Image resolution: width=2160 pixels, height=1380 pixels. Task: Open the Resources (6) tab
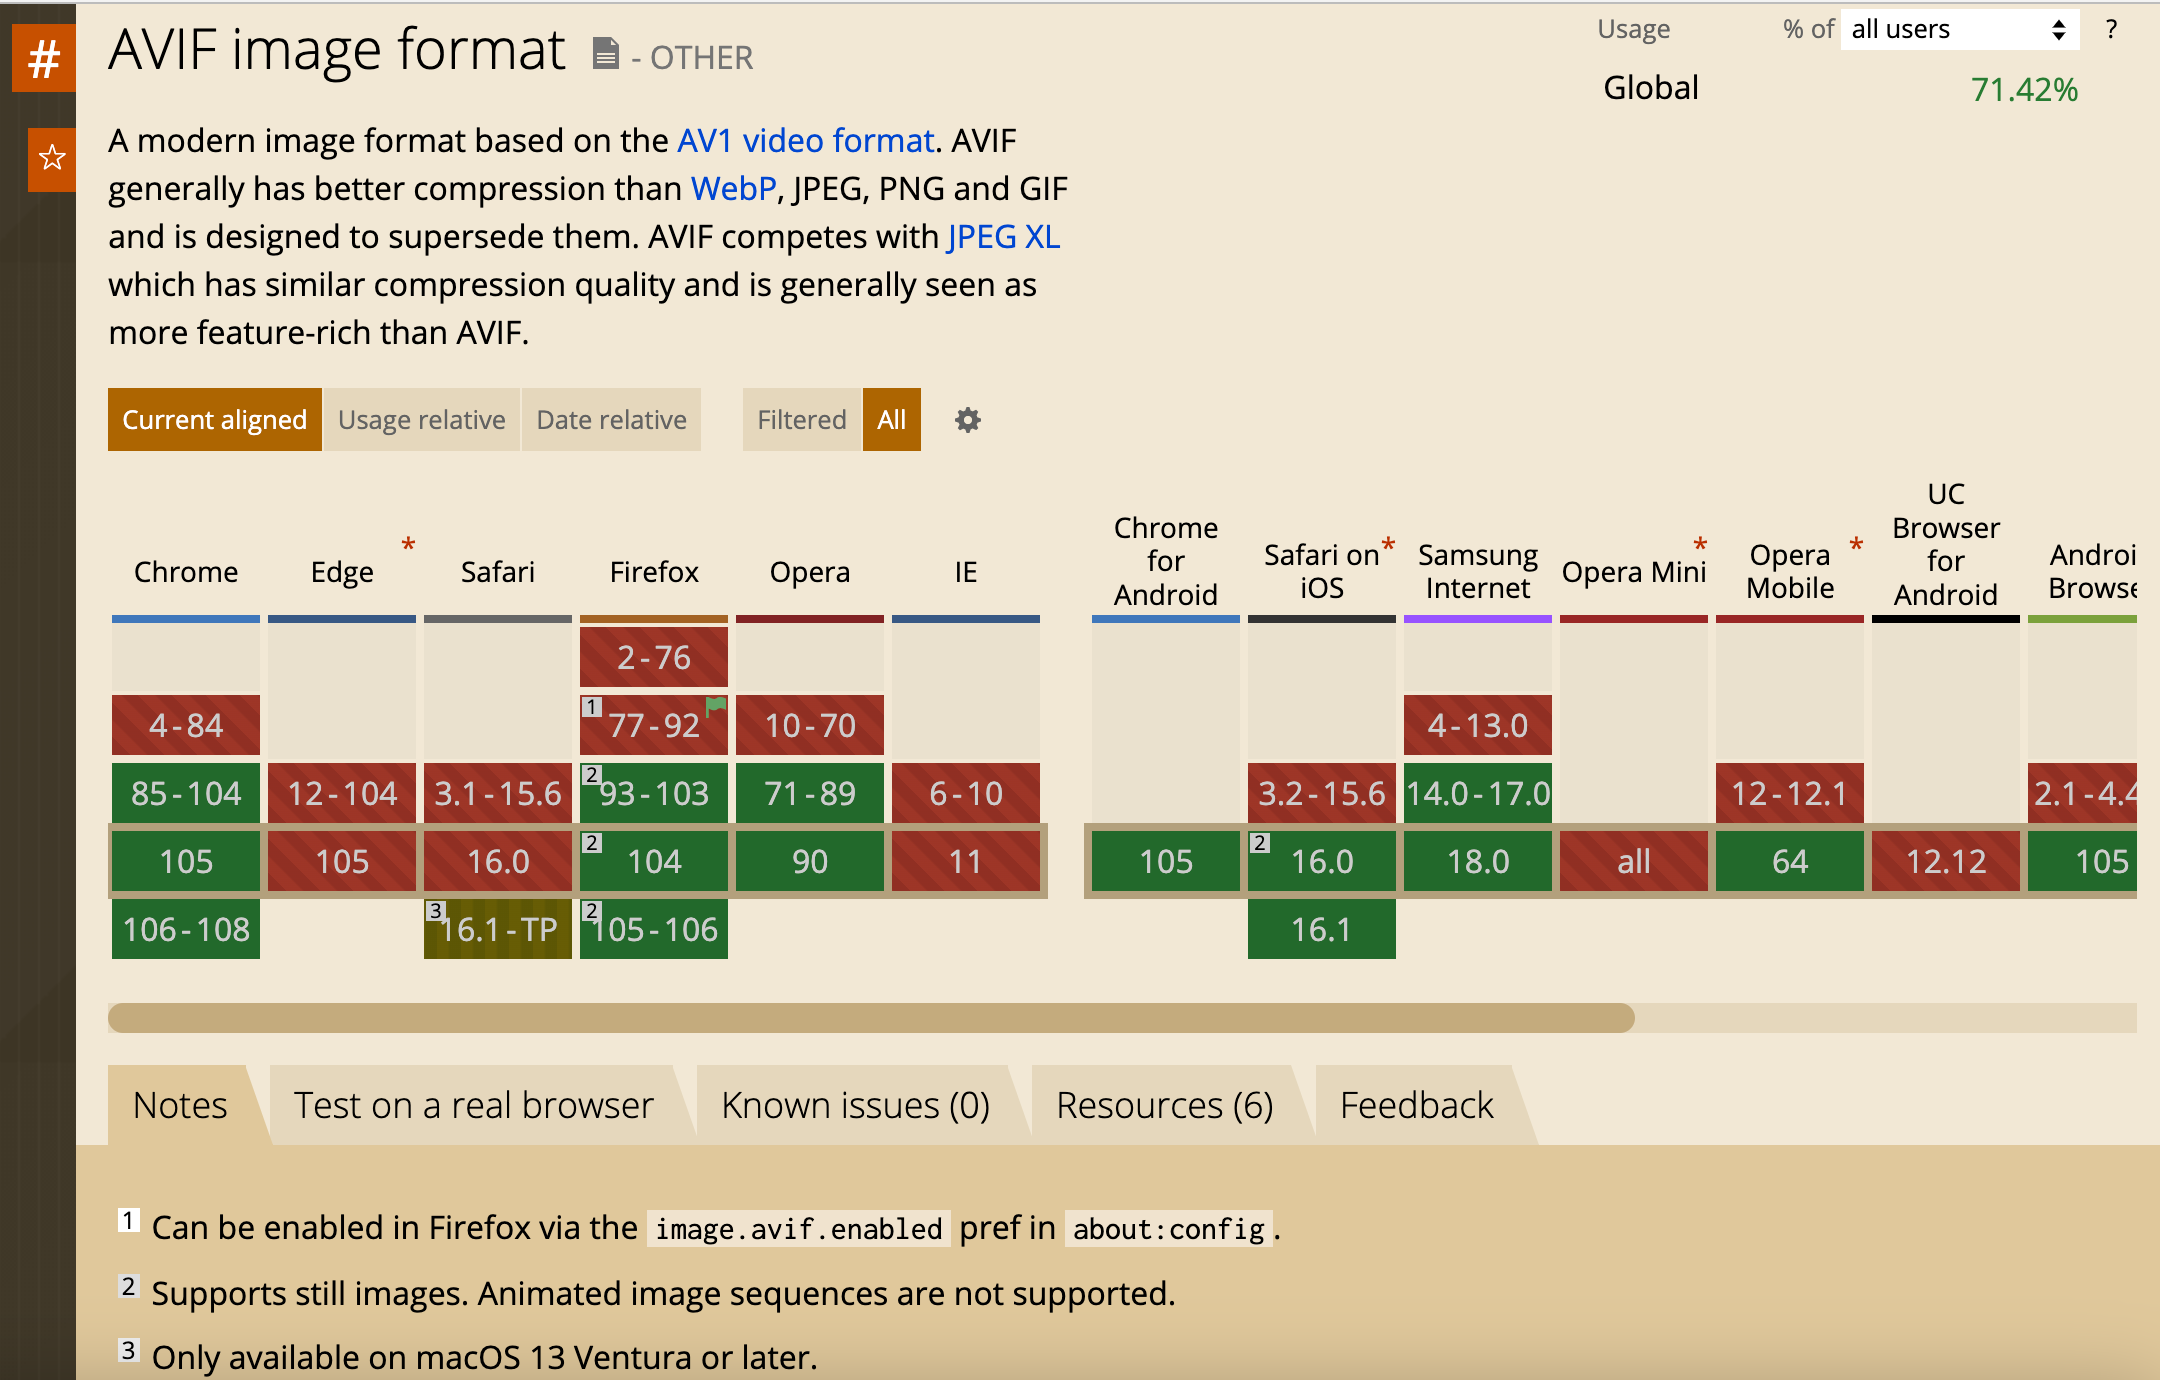(x=1164, y=1105)
